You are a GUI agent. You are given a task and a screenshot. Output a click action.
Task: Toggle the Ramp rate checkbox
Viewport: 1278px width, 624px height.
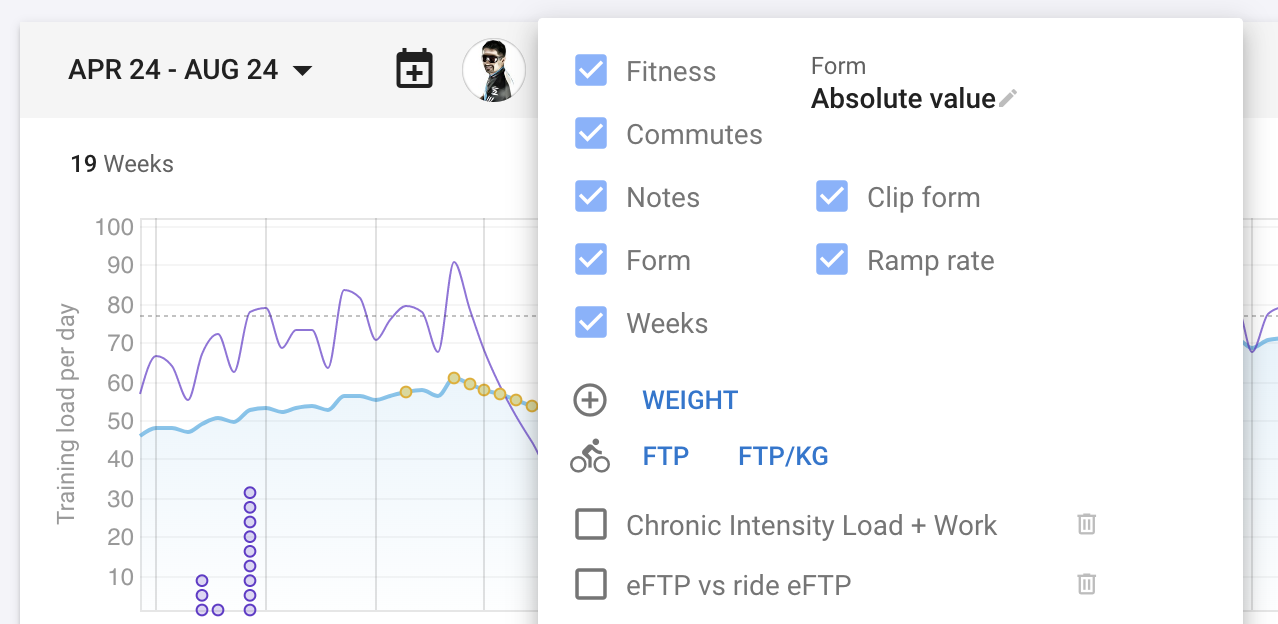click(x=831, y=259)
